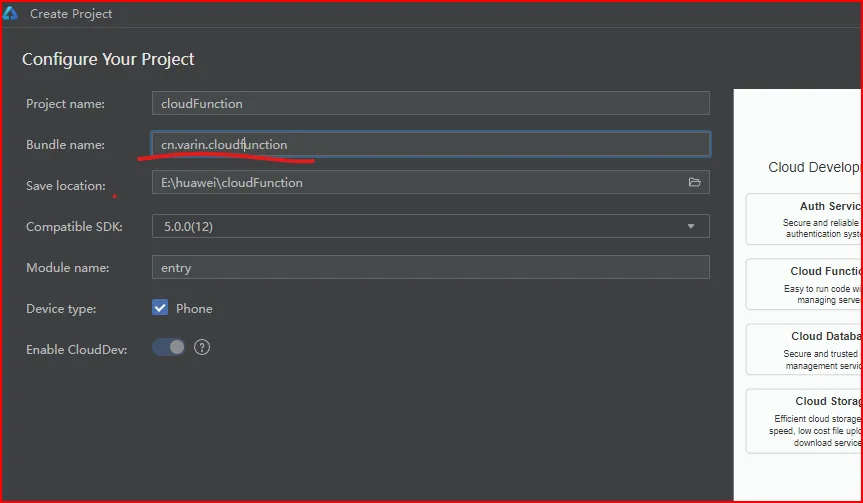Select the Auth Service card
Image resolution: width=863 pixels, height=503 pixels.
click(x=804, y=219)
